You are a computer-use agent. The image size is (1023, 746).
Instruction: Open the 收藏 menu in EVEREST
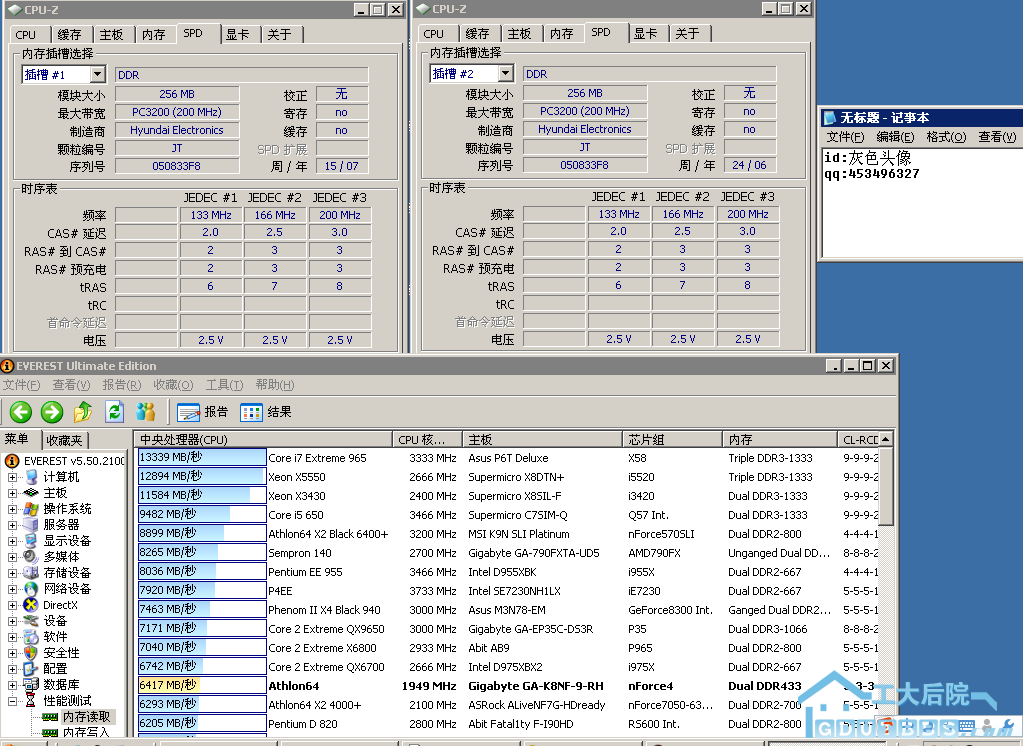coord(173,385)
